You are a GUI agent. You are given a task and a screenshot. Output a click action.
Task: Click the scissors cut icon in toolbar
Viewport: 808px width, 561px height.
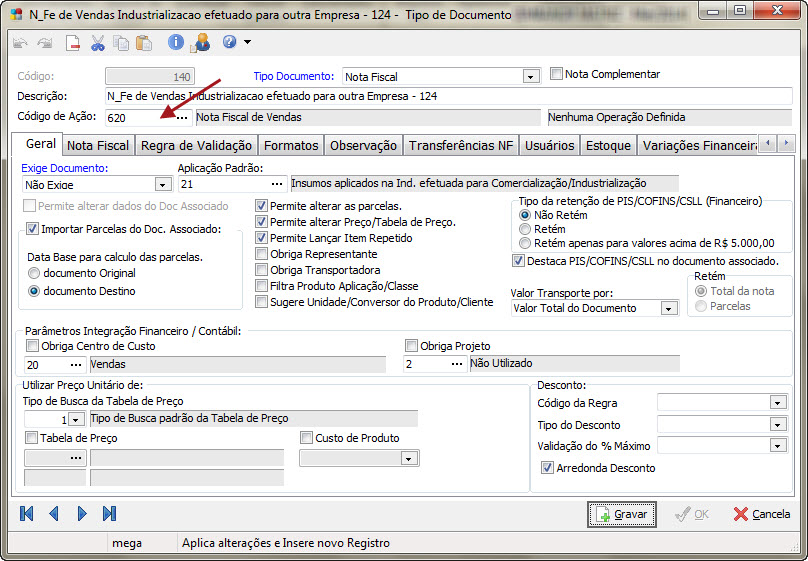pos(97,42)
